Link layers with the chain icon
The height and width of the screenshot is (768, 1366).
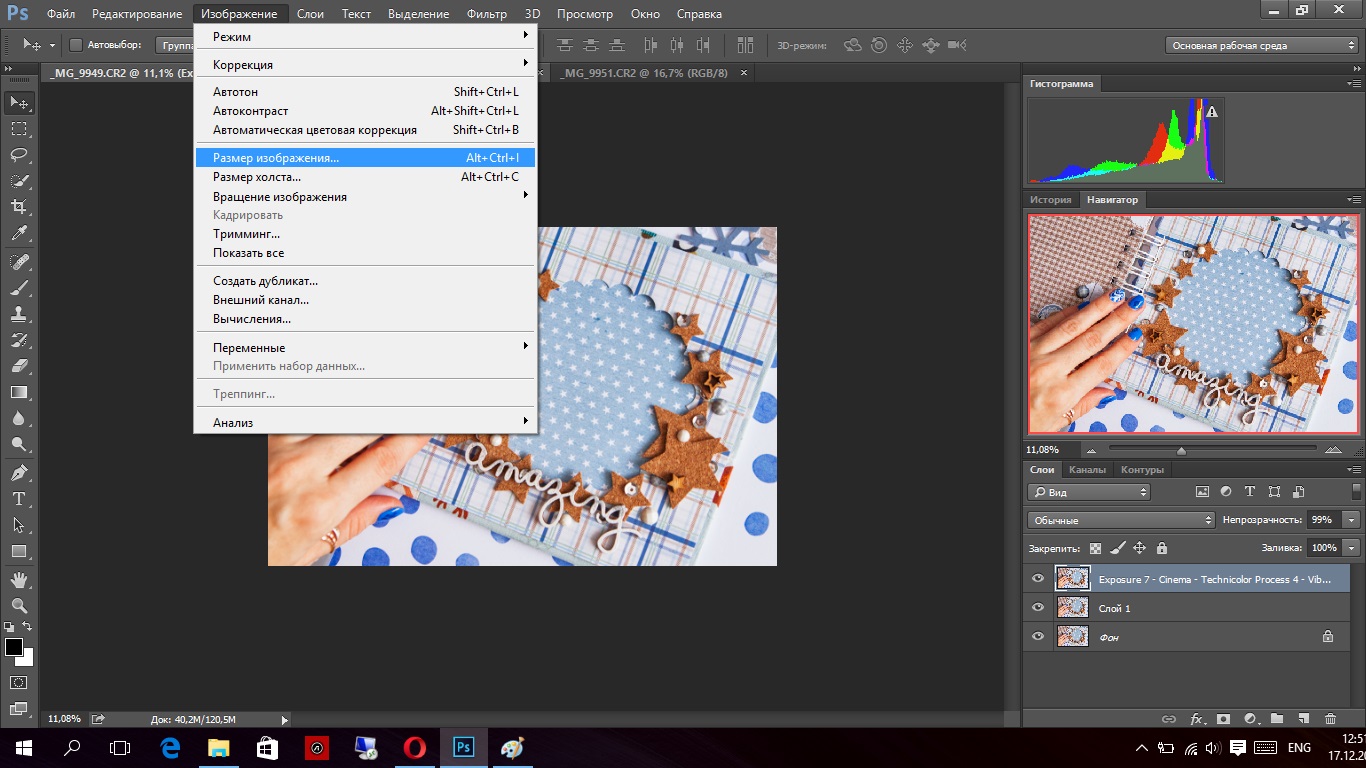point(1168,719)
